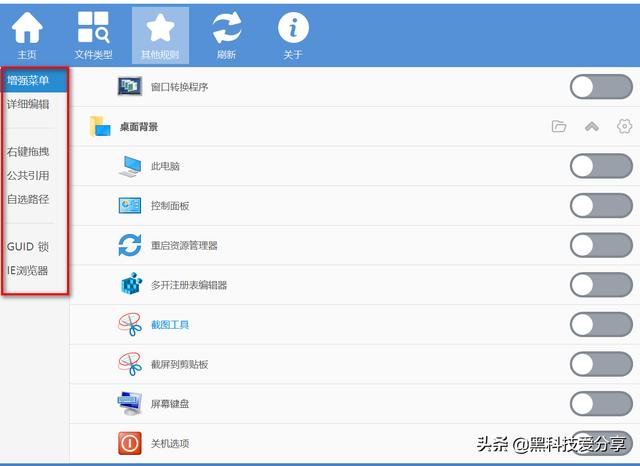The image size is (640, 466).
Task: Click the 桌面背景 folder group icon
Action: (100, 126)
